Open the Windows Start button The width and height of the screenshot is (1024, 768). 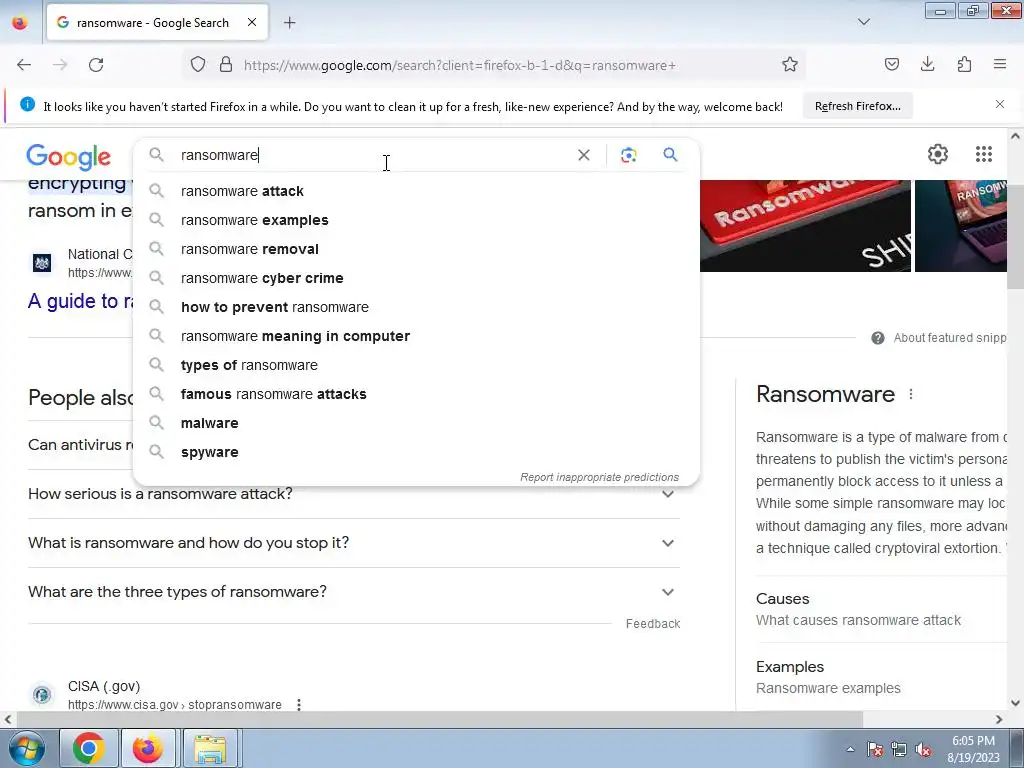click(x=26, y=748)
